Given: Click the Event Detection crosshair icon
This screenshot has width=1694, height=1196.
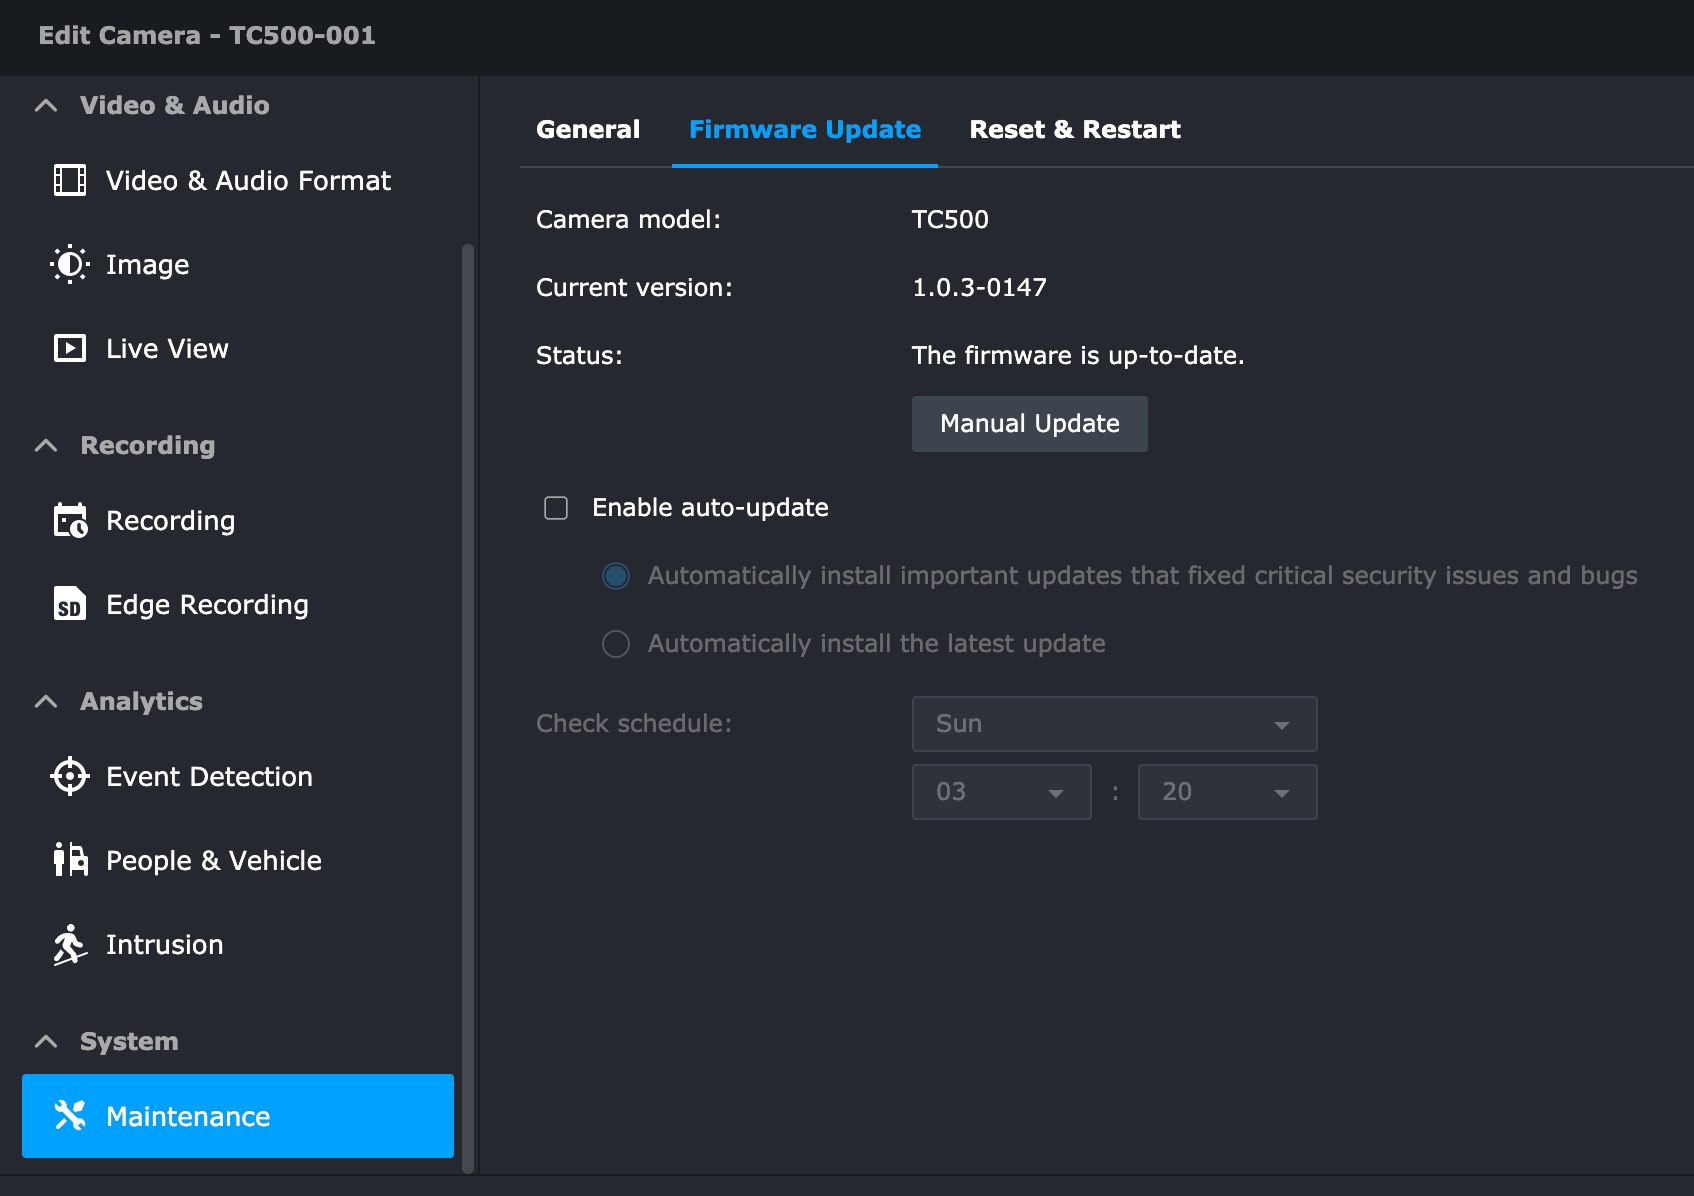Looking at the screenshot, I should click(x=69, y=776).
